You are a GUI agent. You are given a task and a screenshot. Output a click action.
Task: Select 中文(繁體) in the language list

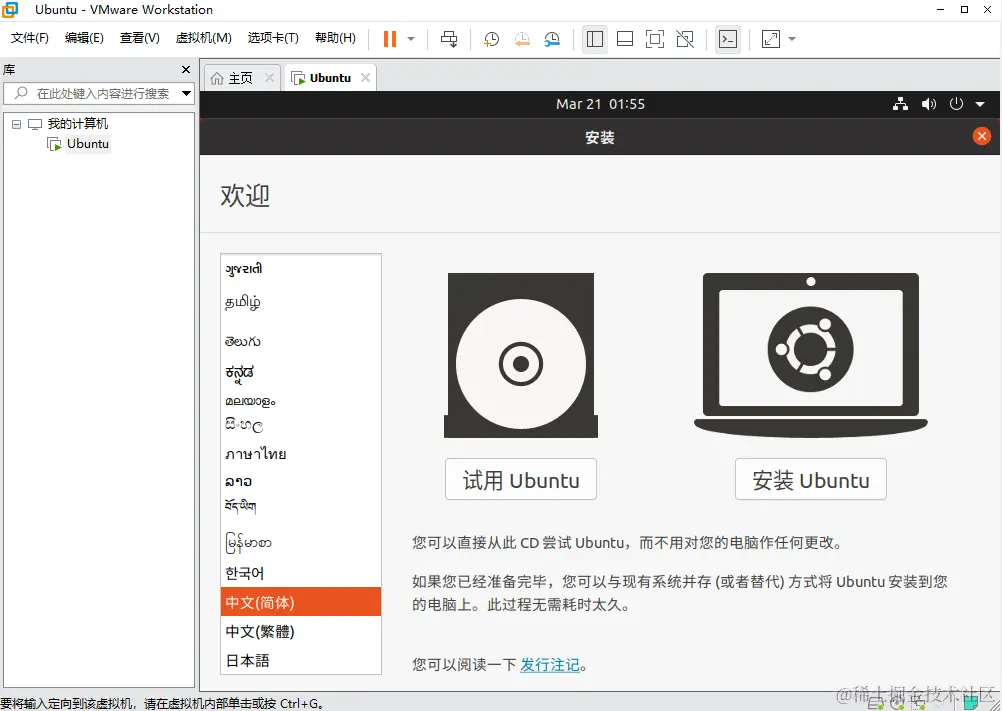tap(301, 631)
